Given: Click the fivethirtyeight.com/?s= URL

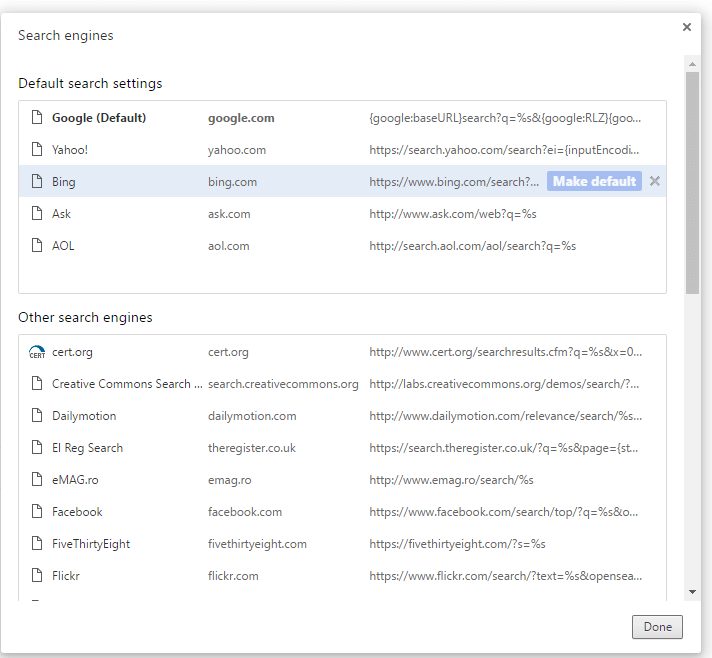Looking at the screenshot, I should point(457,544).
